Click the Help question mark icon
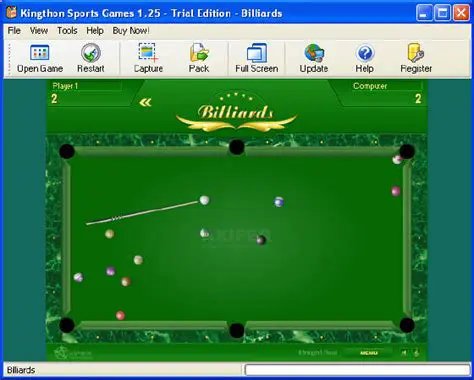Screen dimensions: 474x380 [365, 58]
